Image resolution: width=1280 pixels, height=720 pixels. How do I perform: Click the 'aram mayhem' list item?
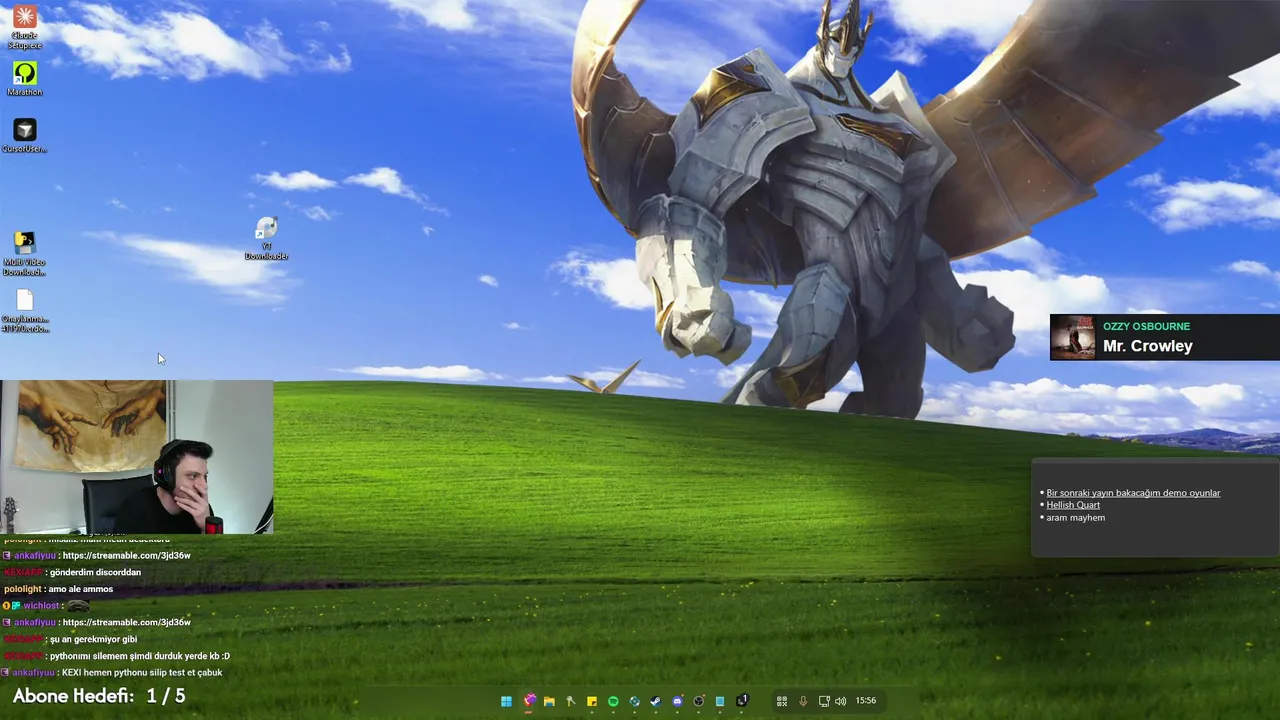coord(1075,518)
